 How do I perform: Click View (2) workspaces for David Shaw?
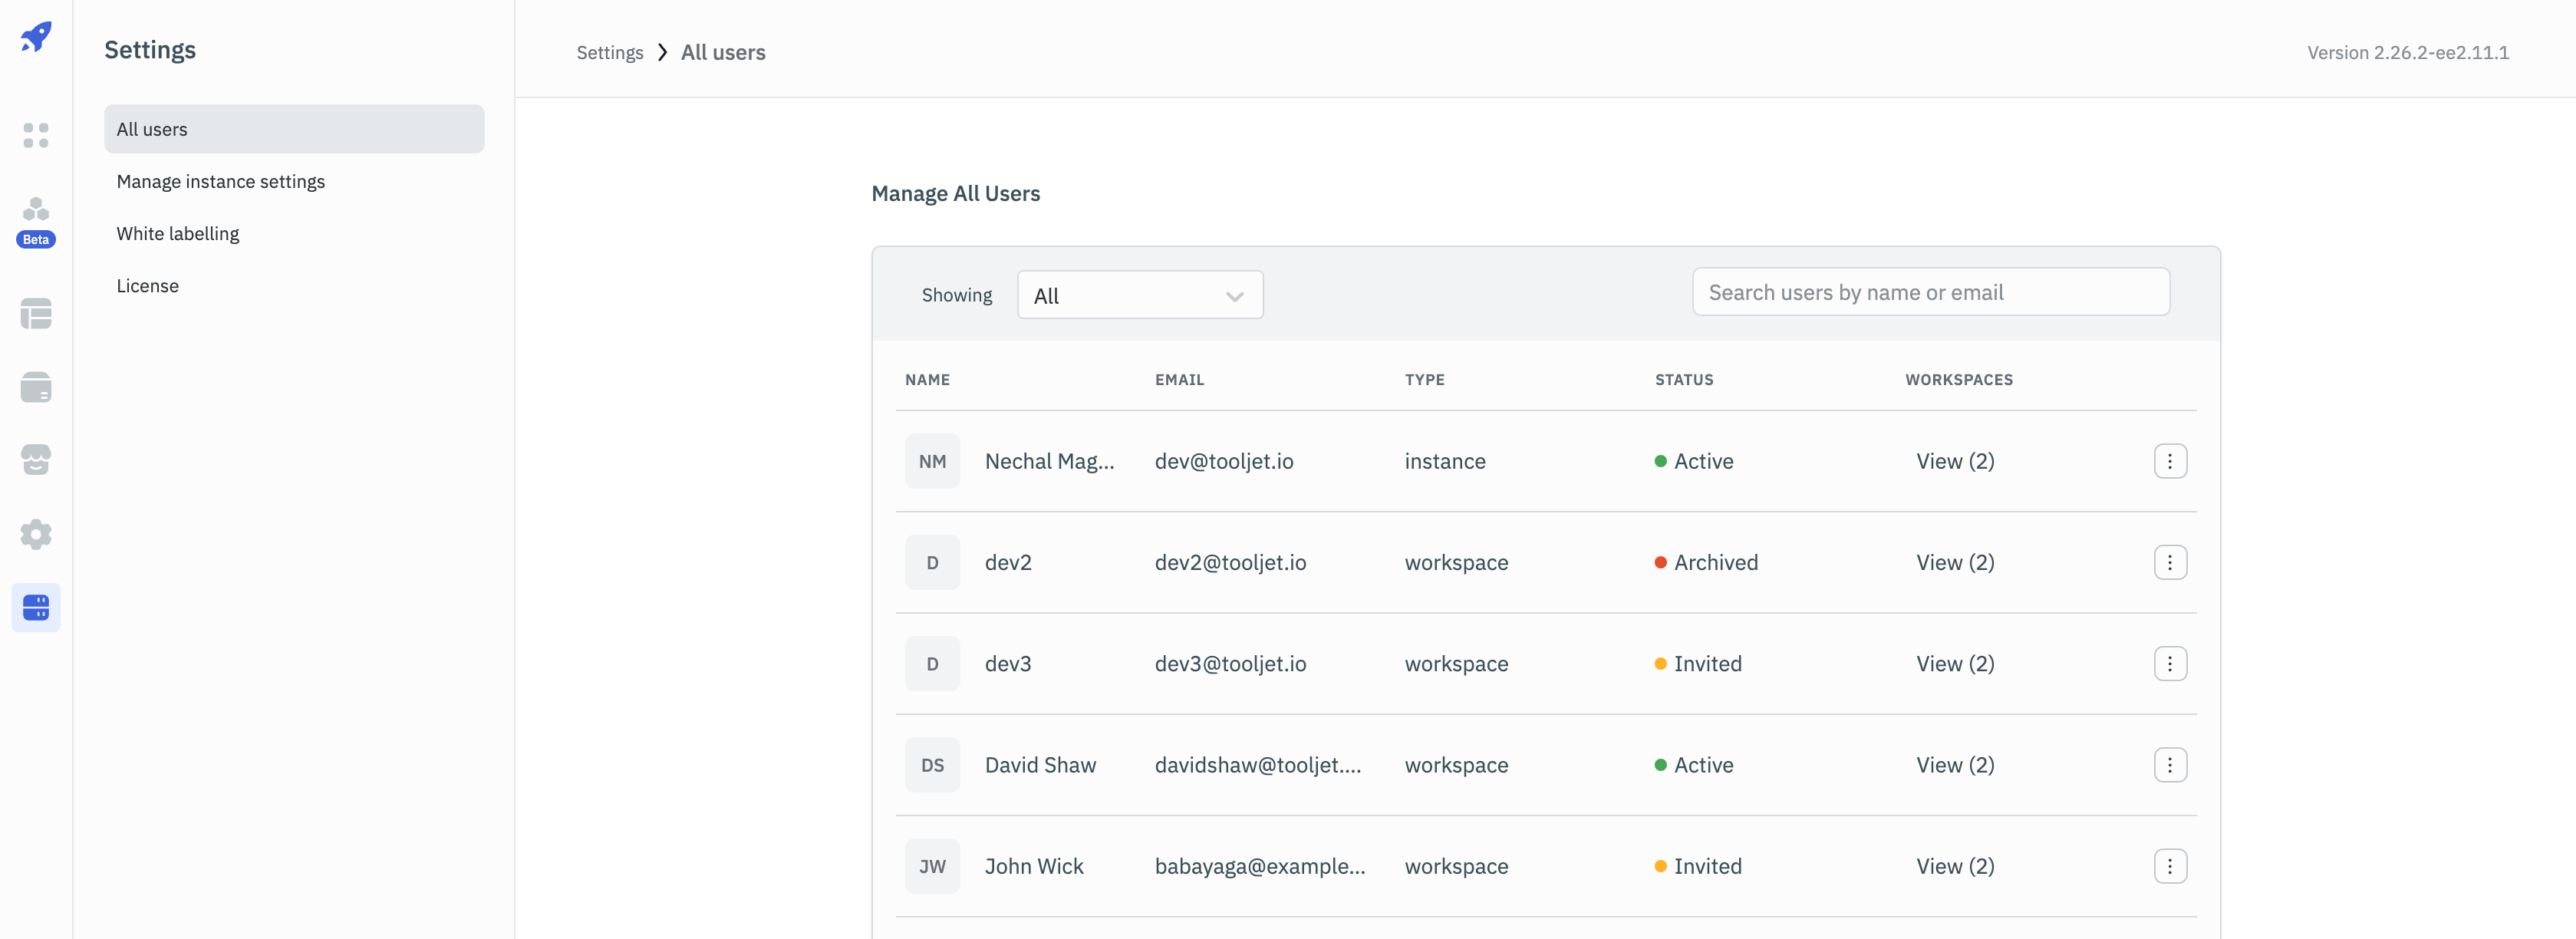(x=1954, y=765)
